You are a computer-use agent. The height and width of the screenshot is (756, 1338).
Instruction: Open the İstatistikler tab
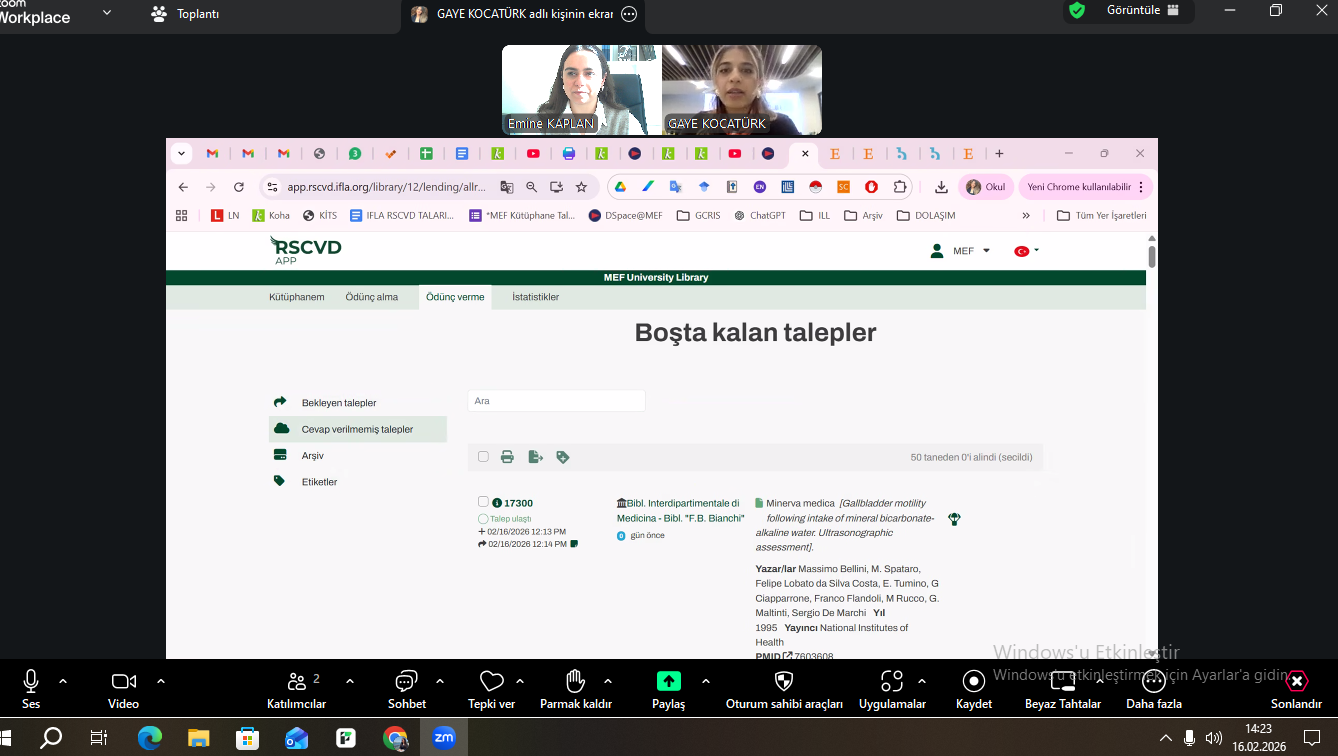(535, 297)
